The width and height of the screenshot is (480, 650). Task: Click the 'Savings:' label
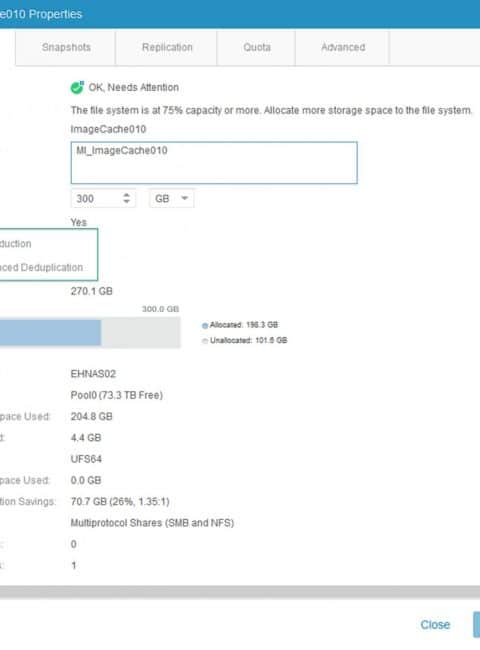37,502
